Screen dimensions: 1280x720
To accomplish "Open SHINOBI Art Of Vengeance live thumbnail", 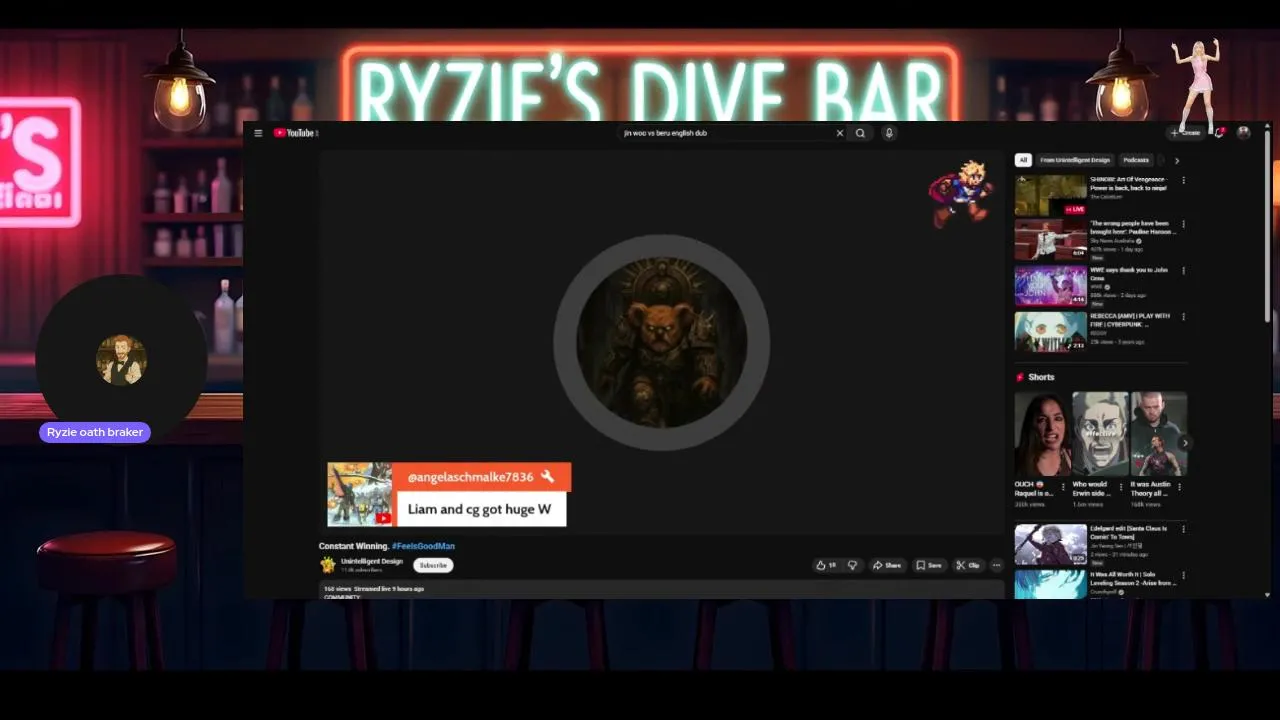I will click(1050, 195).
